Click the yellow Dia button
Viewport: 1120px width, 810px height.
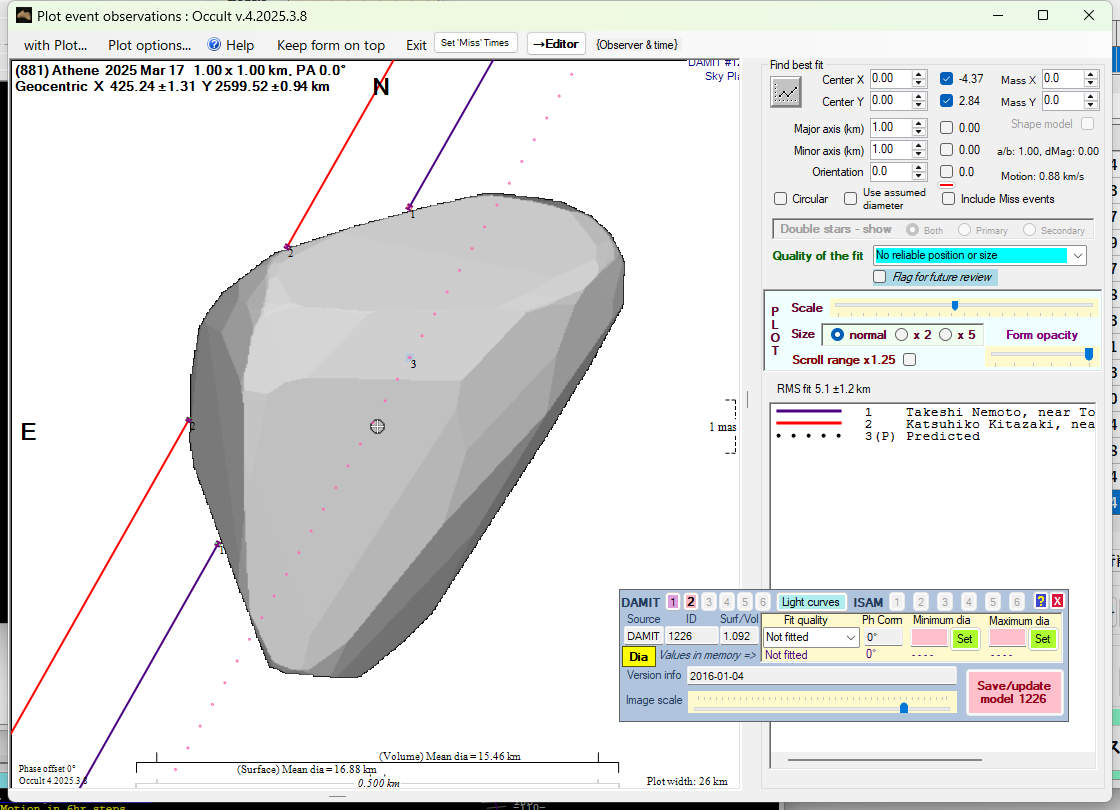point(638,657)
